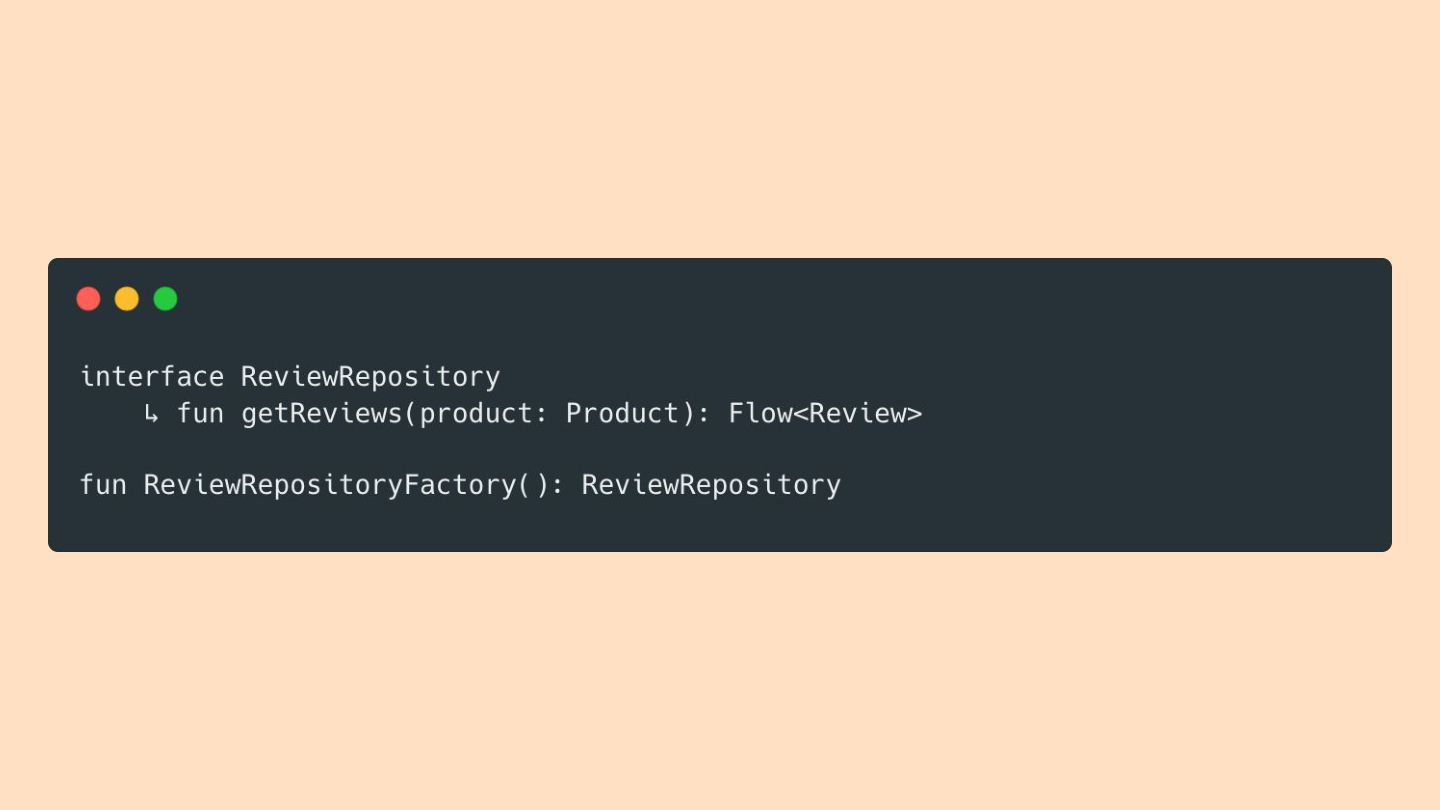Image resolution: width=1440 pixels, height=810 pixels.
Task: Click the empty parentheses after ReviewRepositoryFactory
Action: (533, 485)
